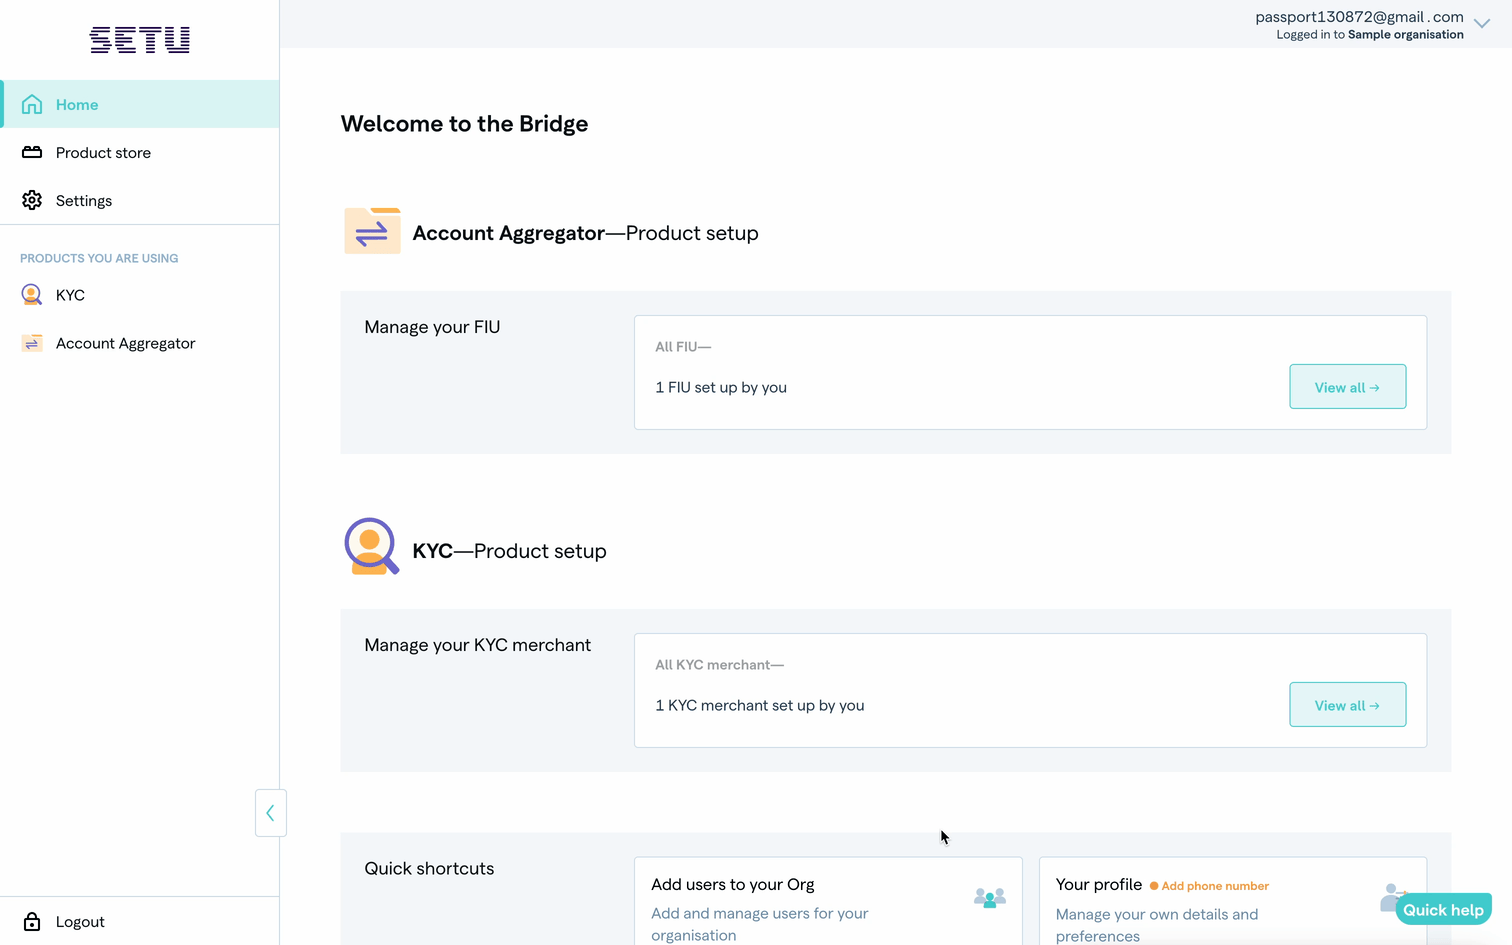The width and height of the screenshot is (1512, 945).
Task: Open Settings via the gear icon
Action: 32,200
